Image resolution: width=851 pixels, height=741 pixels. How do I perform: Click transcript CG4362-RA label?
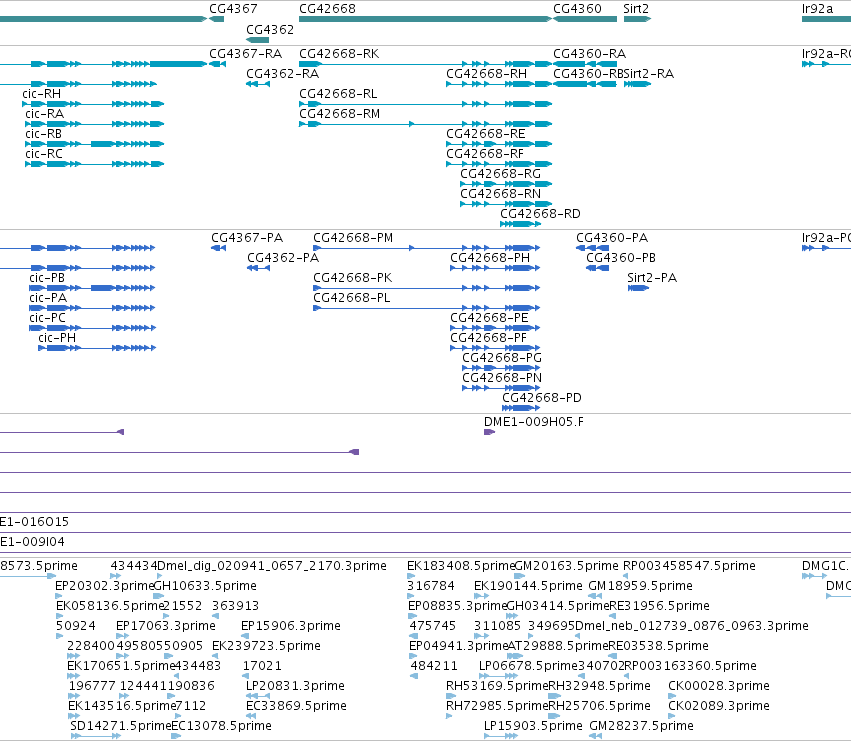tap(282, 74)
